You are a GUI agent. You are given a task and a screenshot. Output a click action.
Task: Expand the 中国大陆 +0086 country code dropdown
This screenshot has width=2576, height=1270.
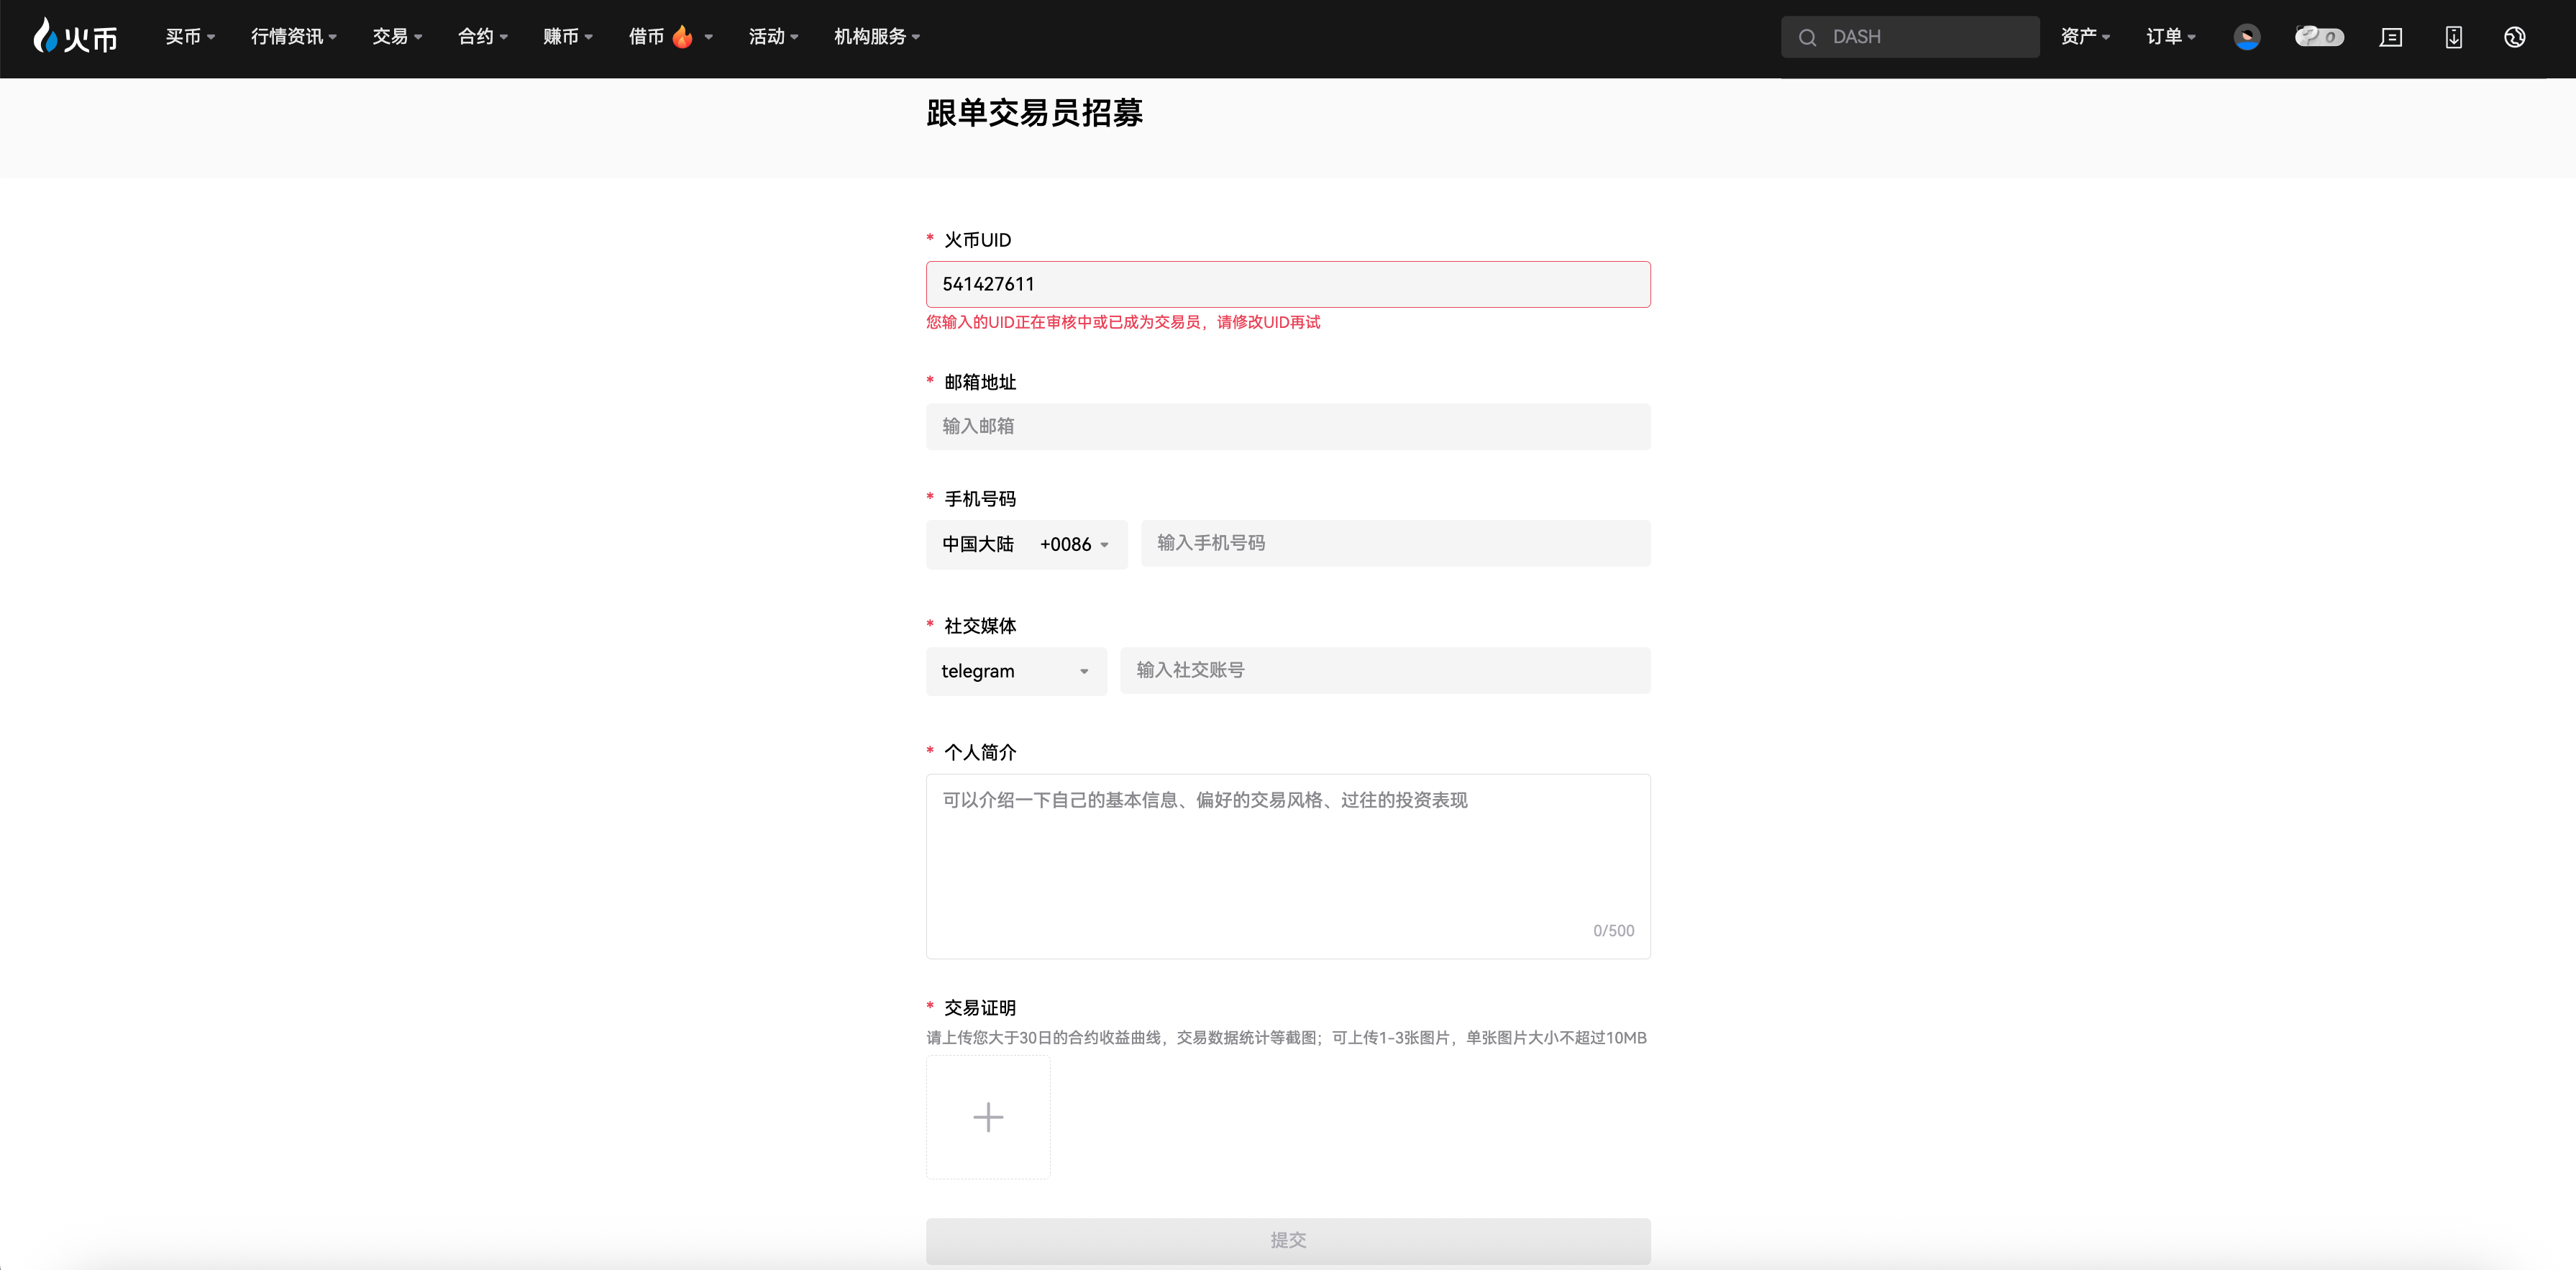[1026, 544]
